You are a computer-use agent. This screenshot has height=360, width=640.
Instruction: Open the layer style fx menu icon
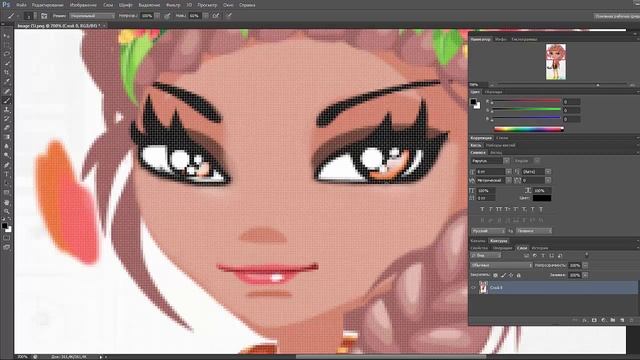584,320
